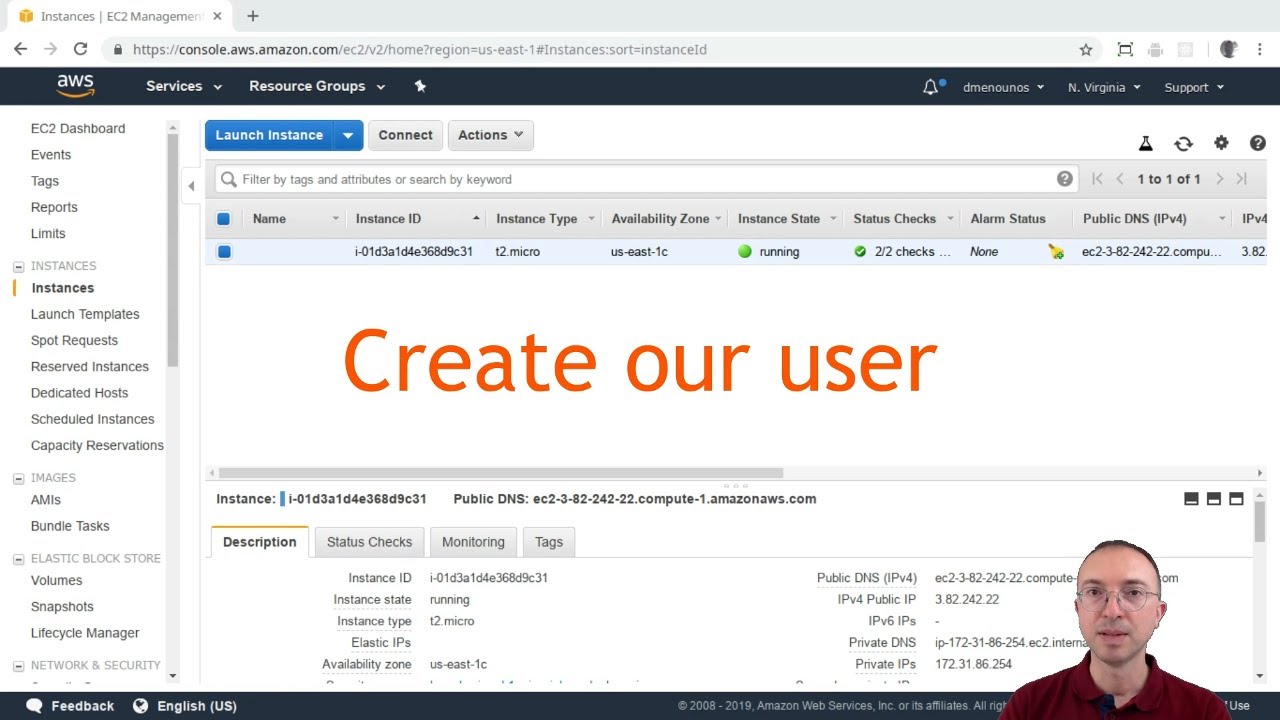Minimize the details pane layout icon

click(1191, 499)
